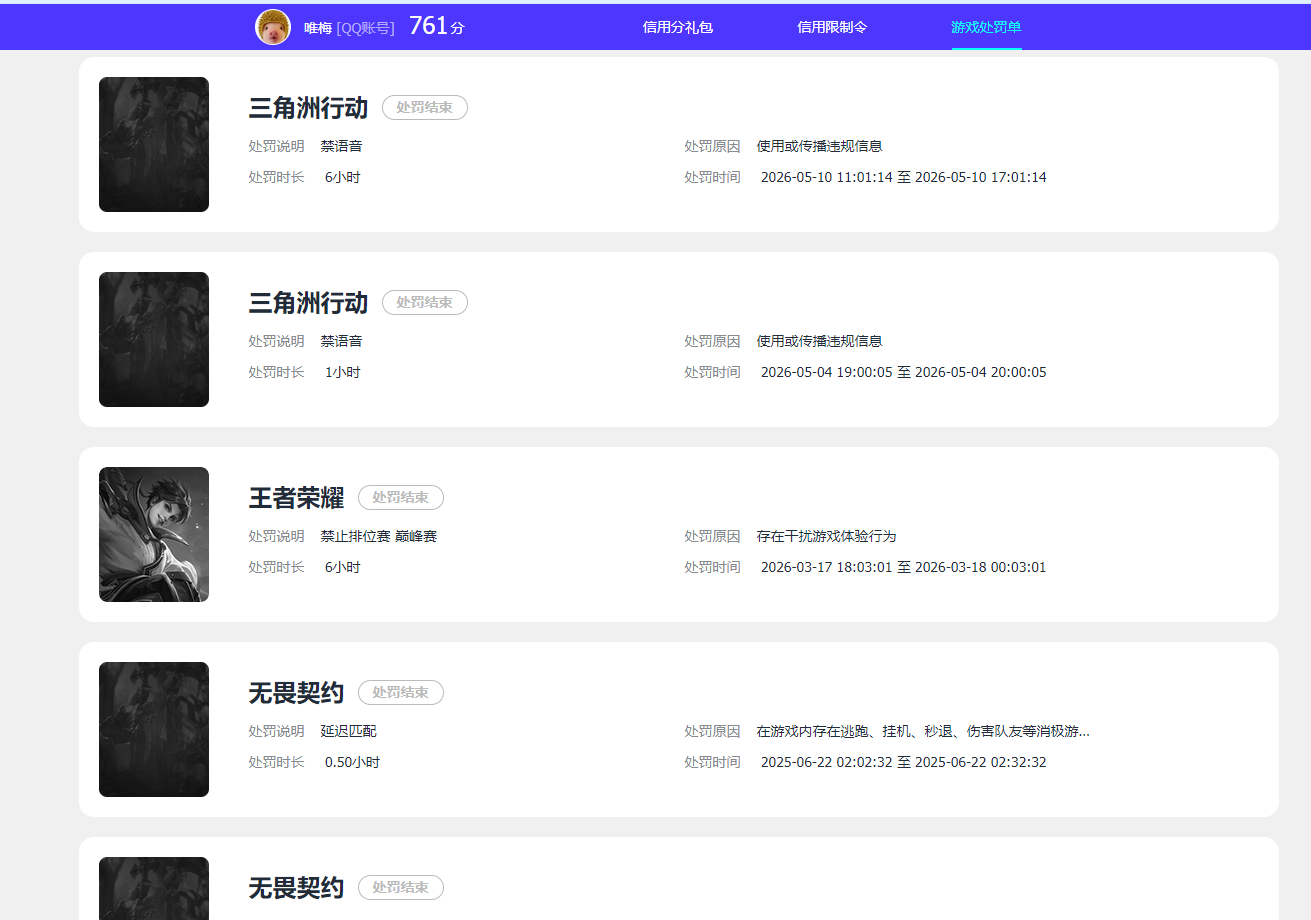Click 处罚结束 badge of 6小时 三角洲行动 card
Screen dimensions: 1311x920
click(x=425, y=107)
